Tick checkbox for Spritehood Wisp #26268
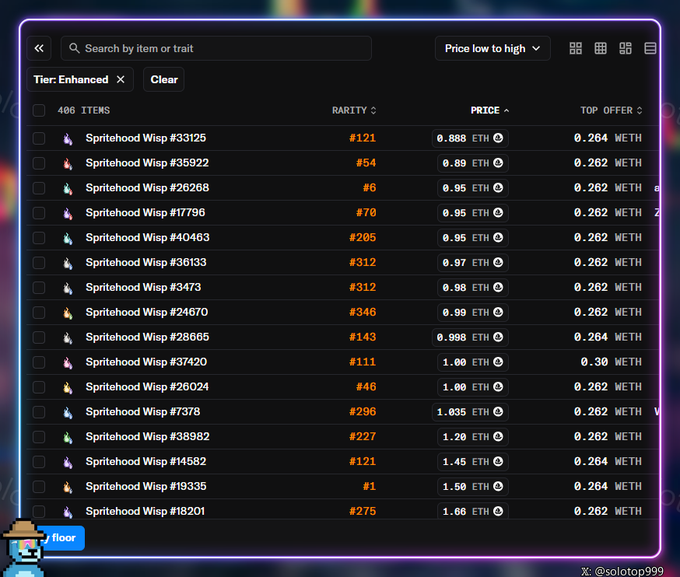 pos(39,188)
